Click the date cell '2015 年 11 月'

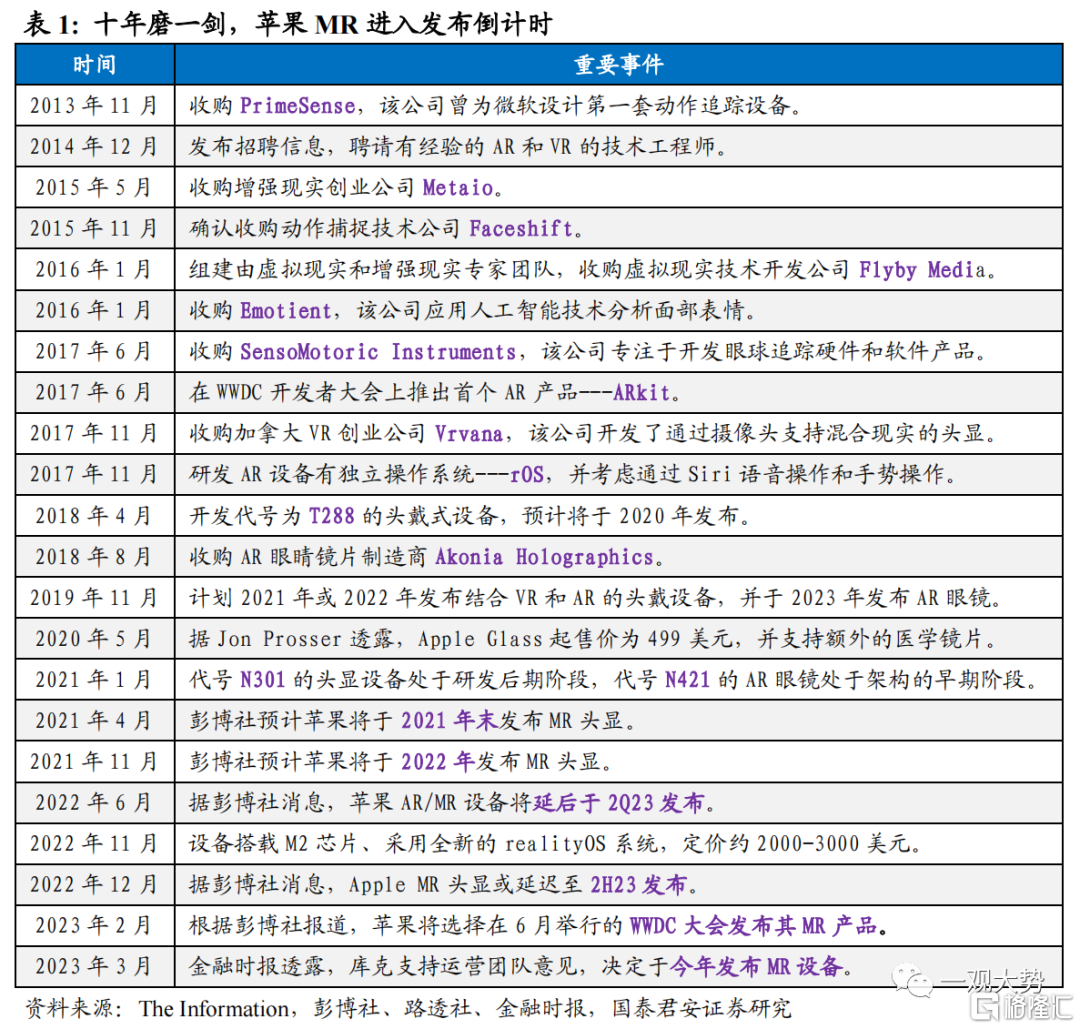coord(94,228)
